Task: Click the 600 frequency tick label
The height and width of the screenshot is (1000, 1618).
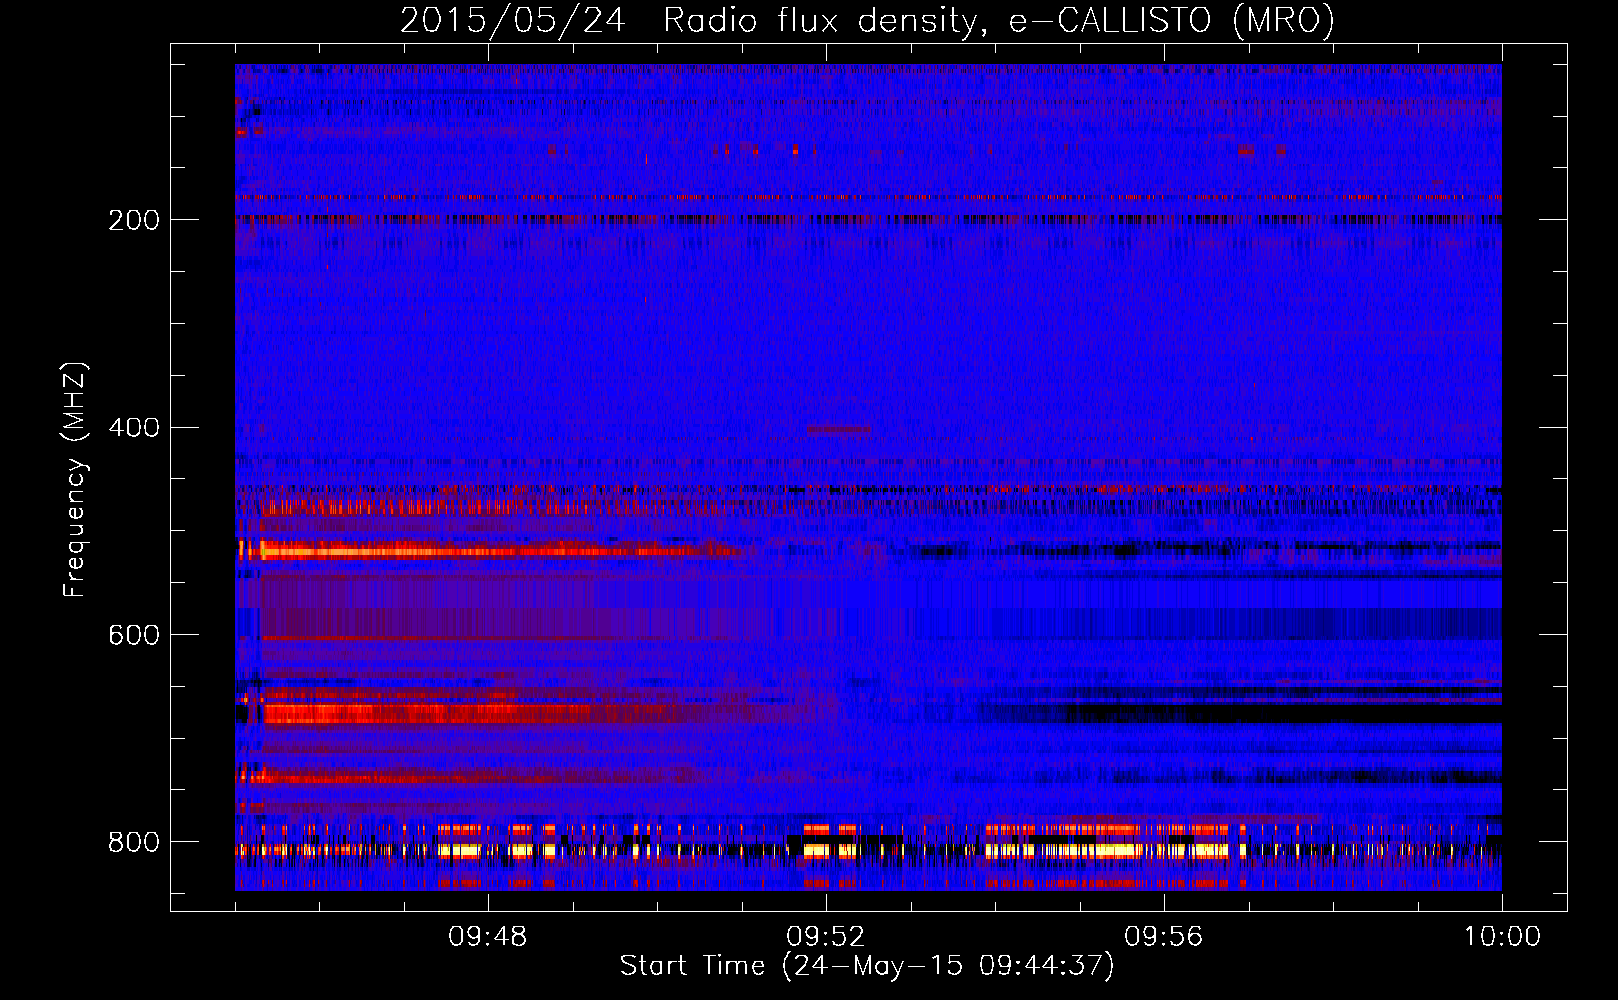Action: coord(134,636)
